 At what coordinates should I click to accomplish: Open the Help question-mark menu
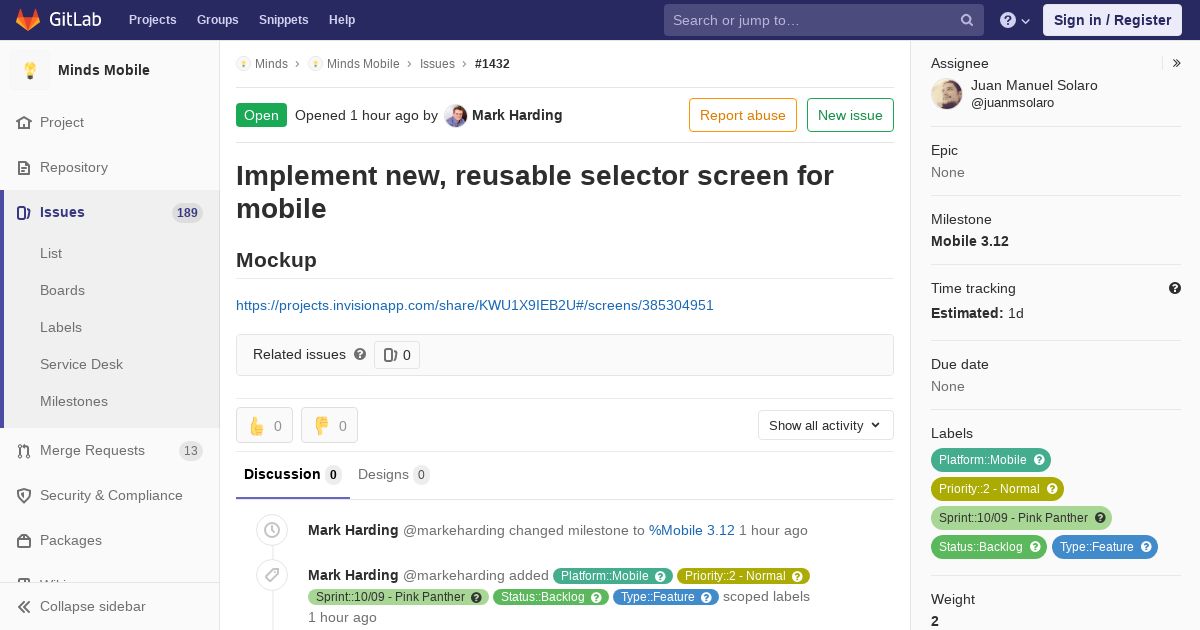click(1015, 20)
